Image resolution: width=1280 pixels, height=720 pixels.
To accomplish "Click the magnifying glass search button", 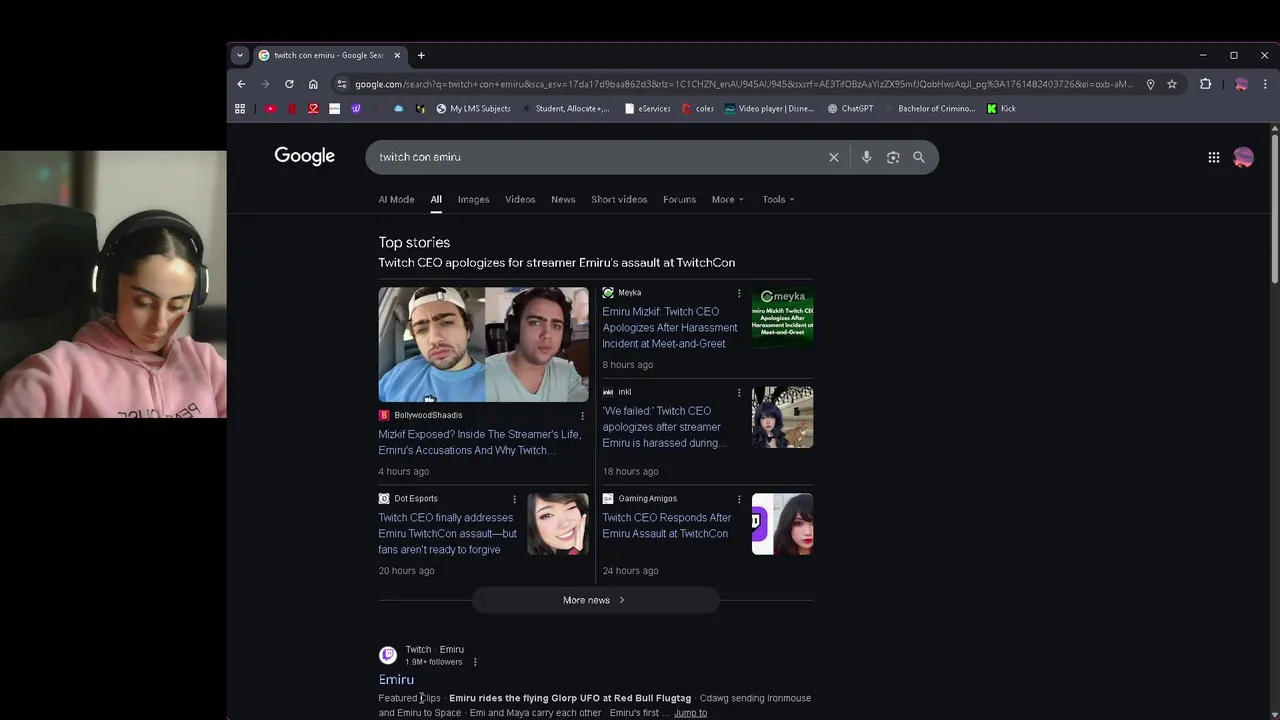I will coord(919,157).
